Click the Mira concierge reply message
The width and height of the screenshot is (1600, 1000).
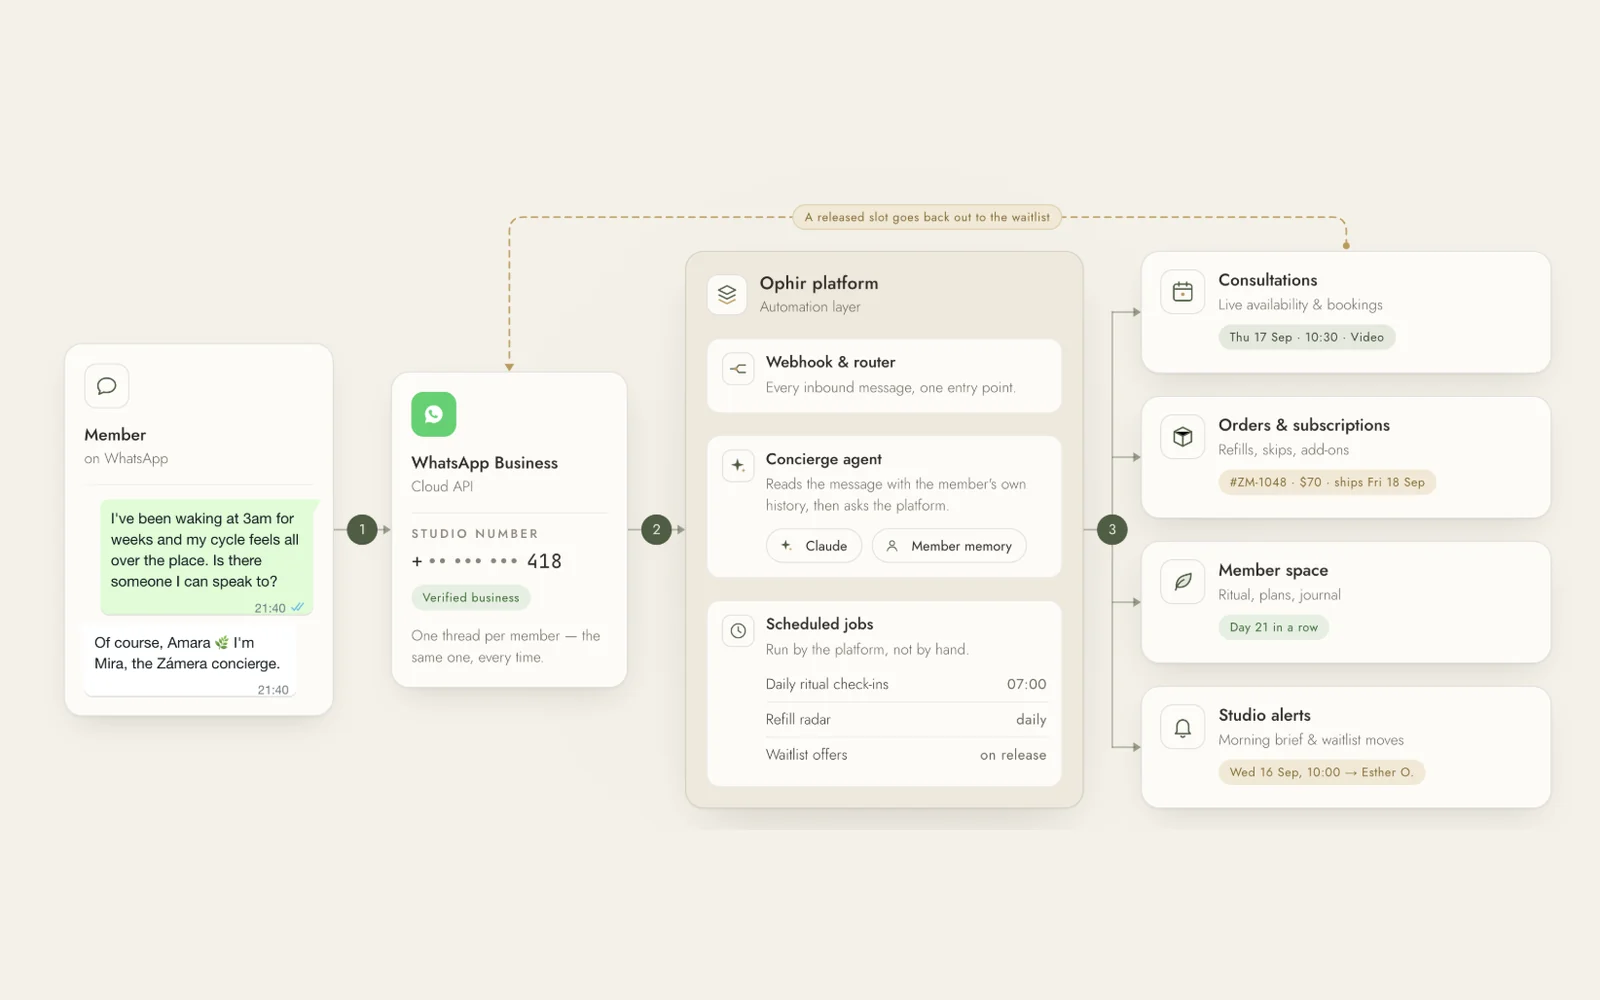point(191,660)
